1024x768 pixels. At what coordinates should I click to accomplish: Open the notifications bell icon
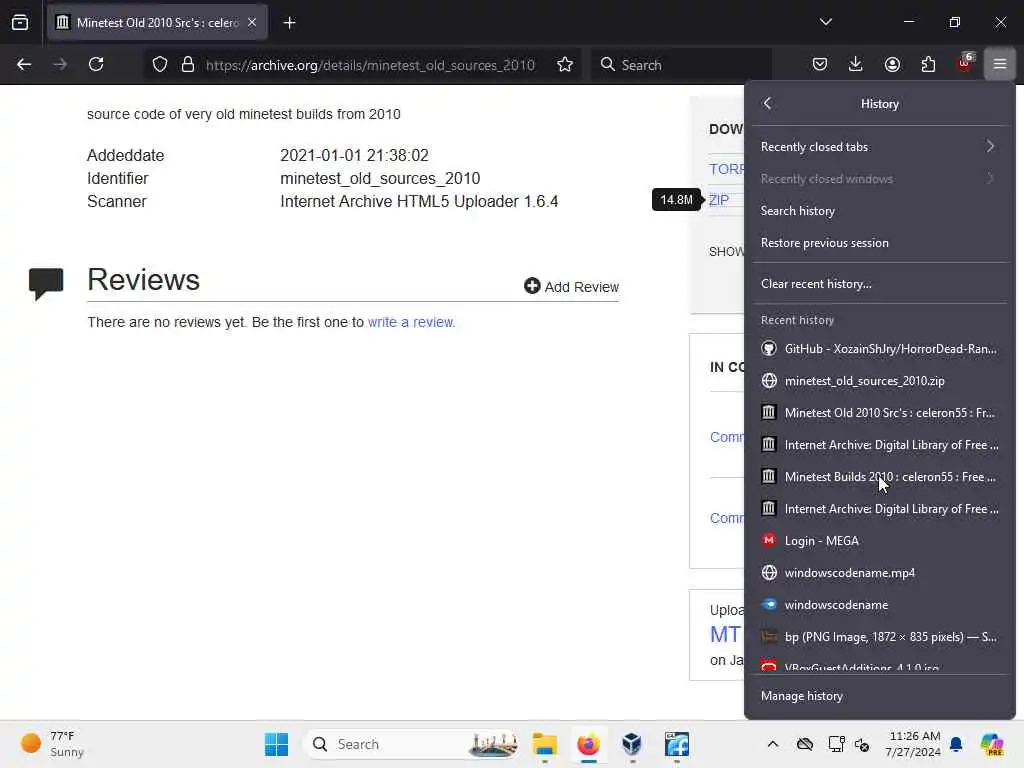click(956, 744)
